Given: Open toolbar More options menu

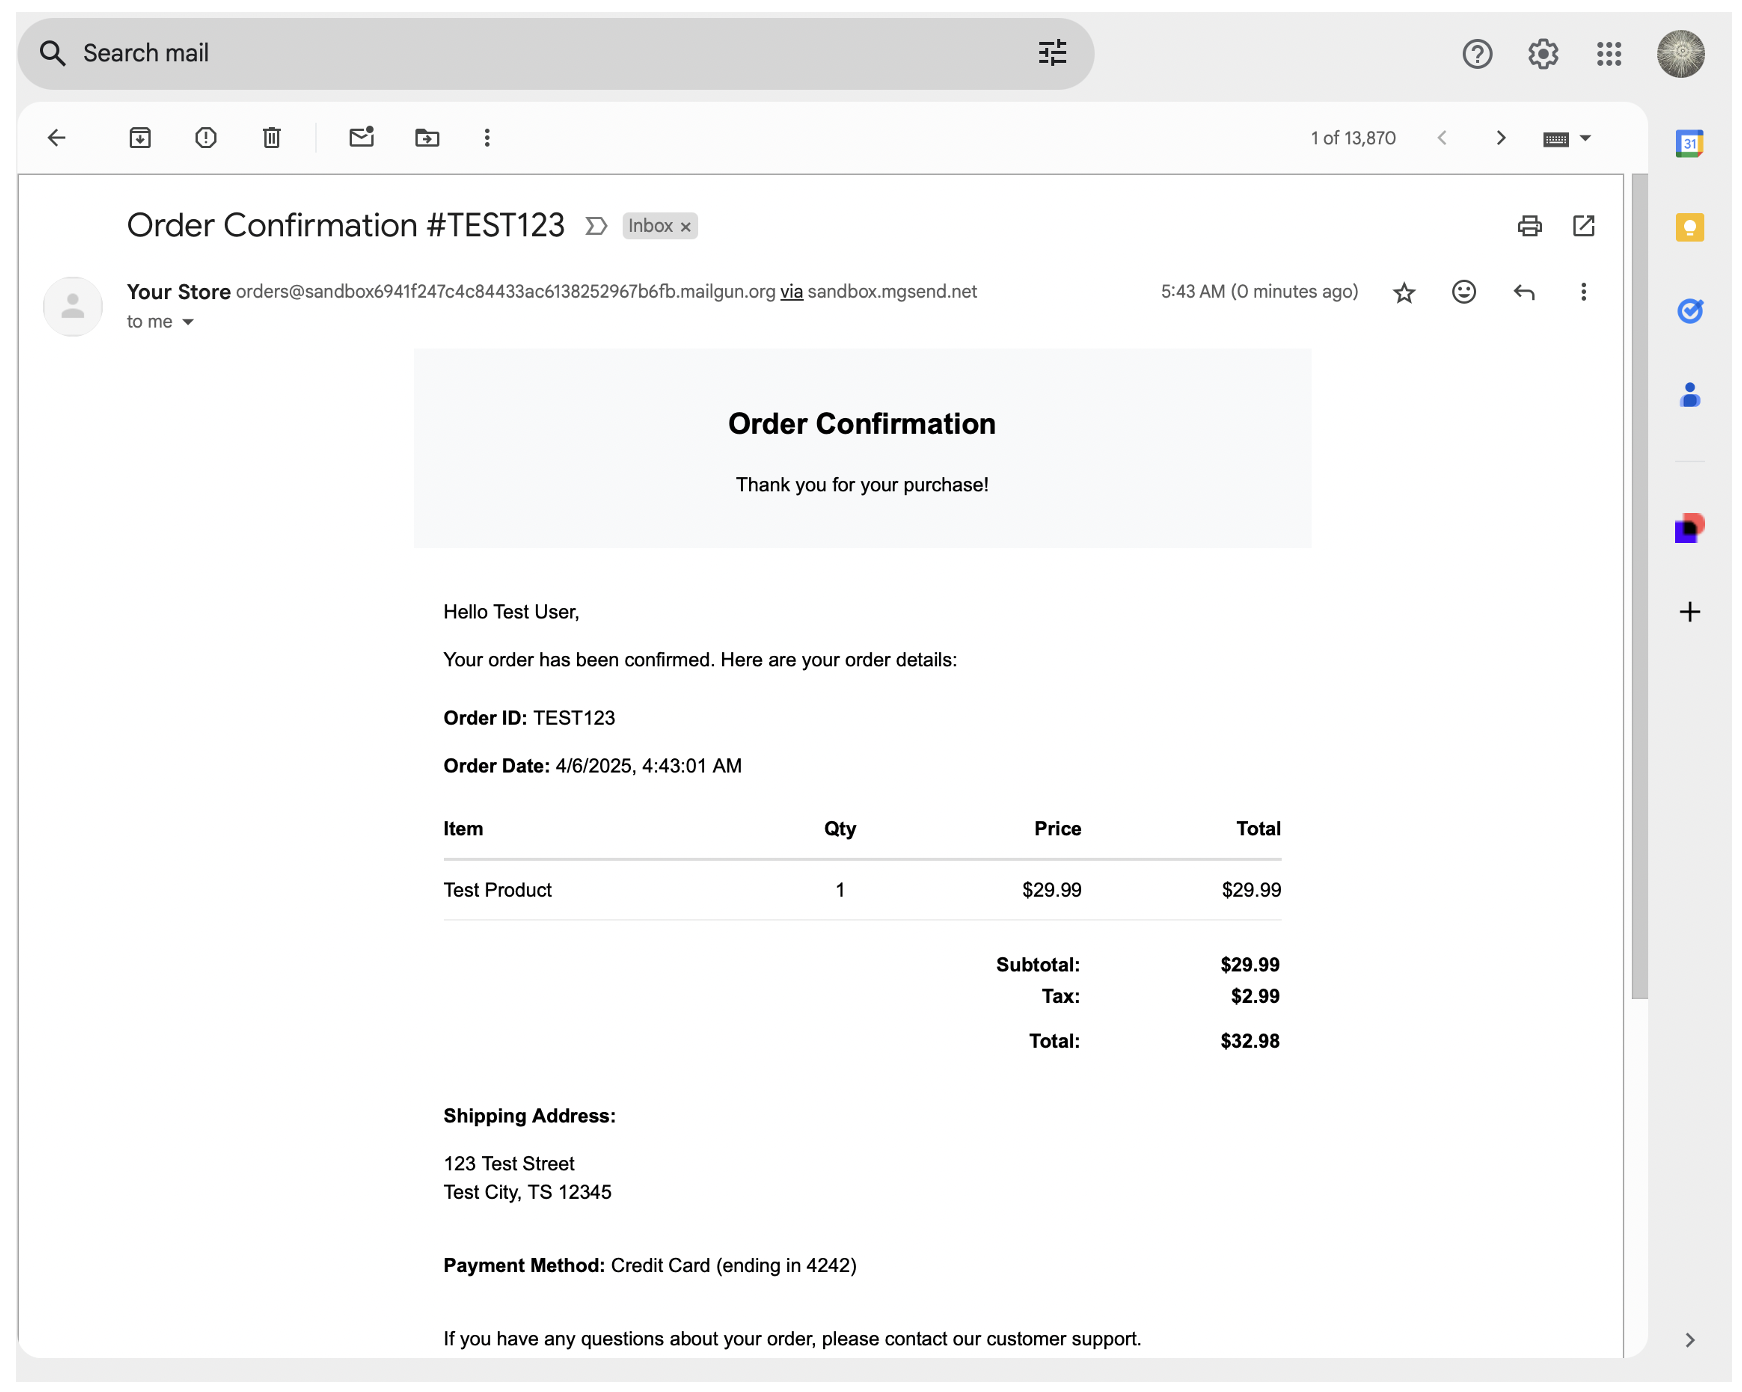Looking at the screenshot, I should (x=487, y=138).
